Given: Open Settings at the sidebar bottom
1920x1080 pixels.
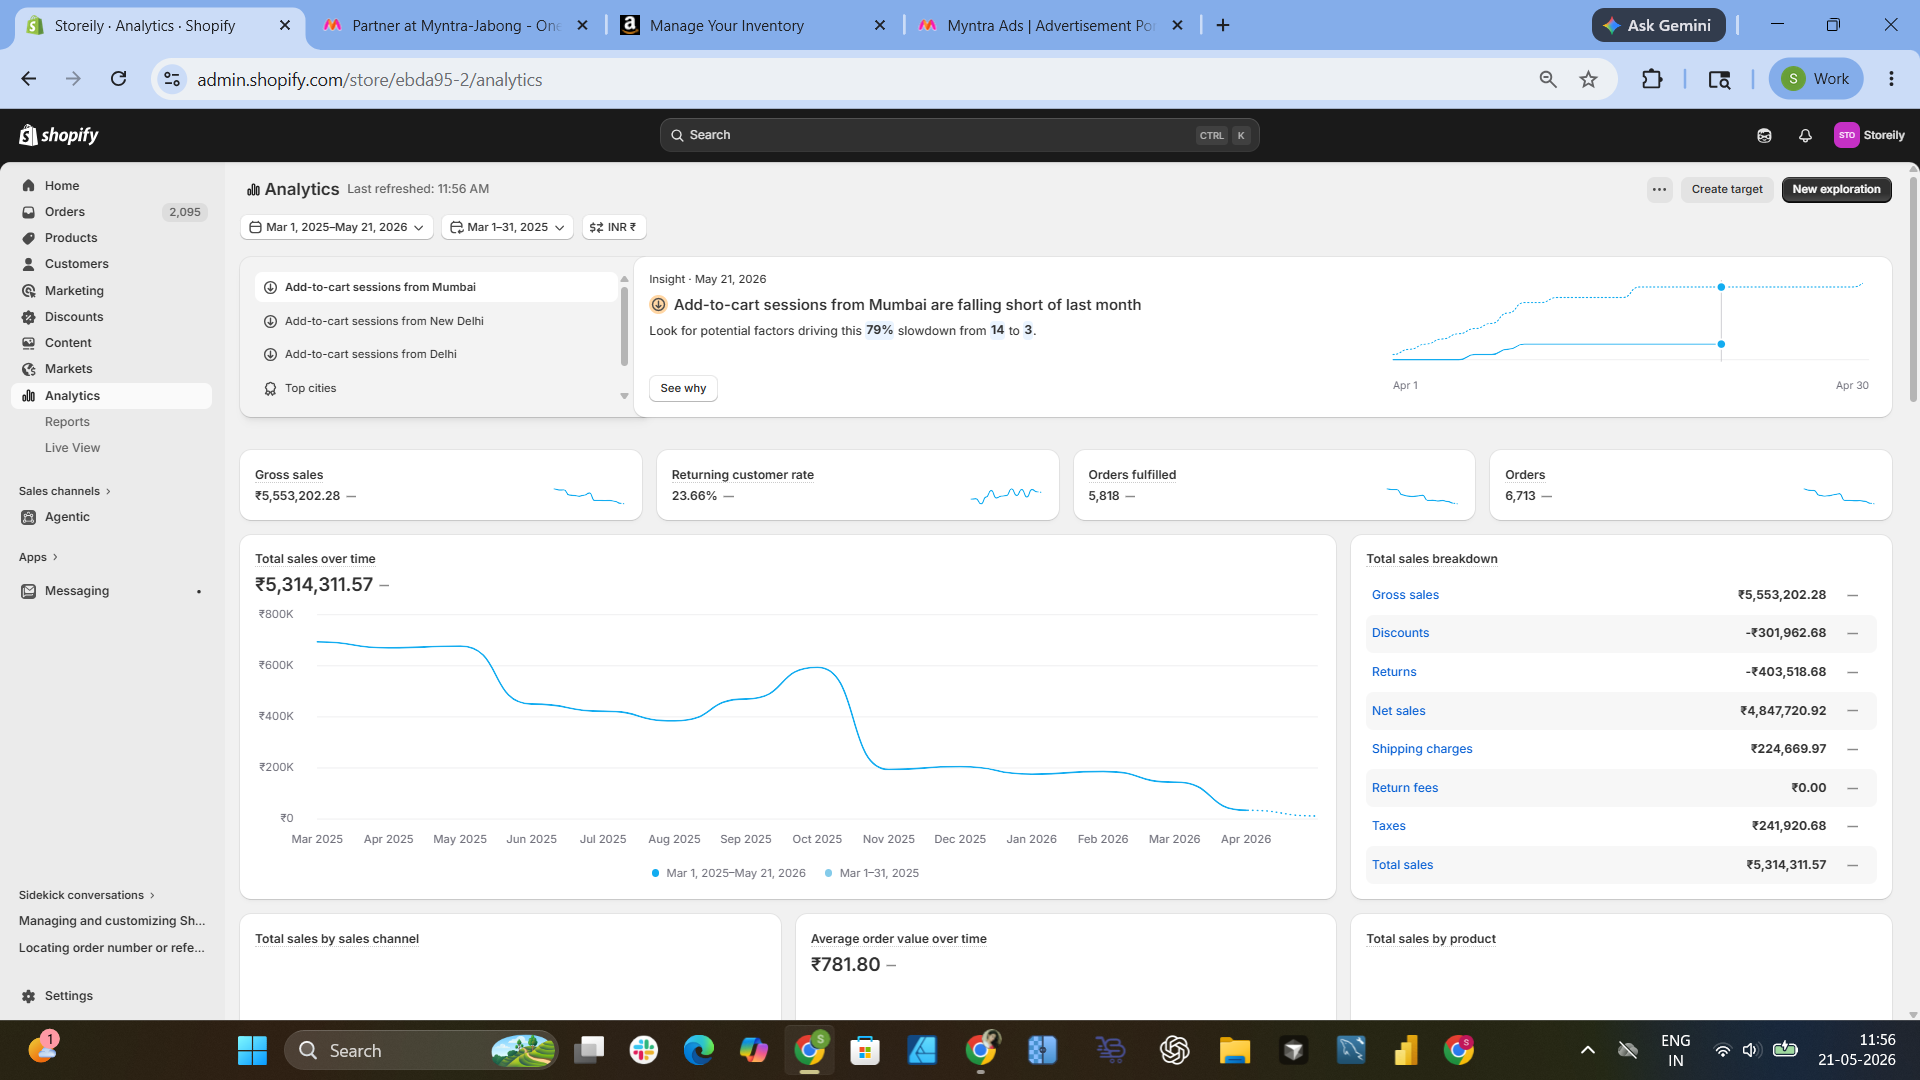Looking at the screenshot, I should click(68, 996).
